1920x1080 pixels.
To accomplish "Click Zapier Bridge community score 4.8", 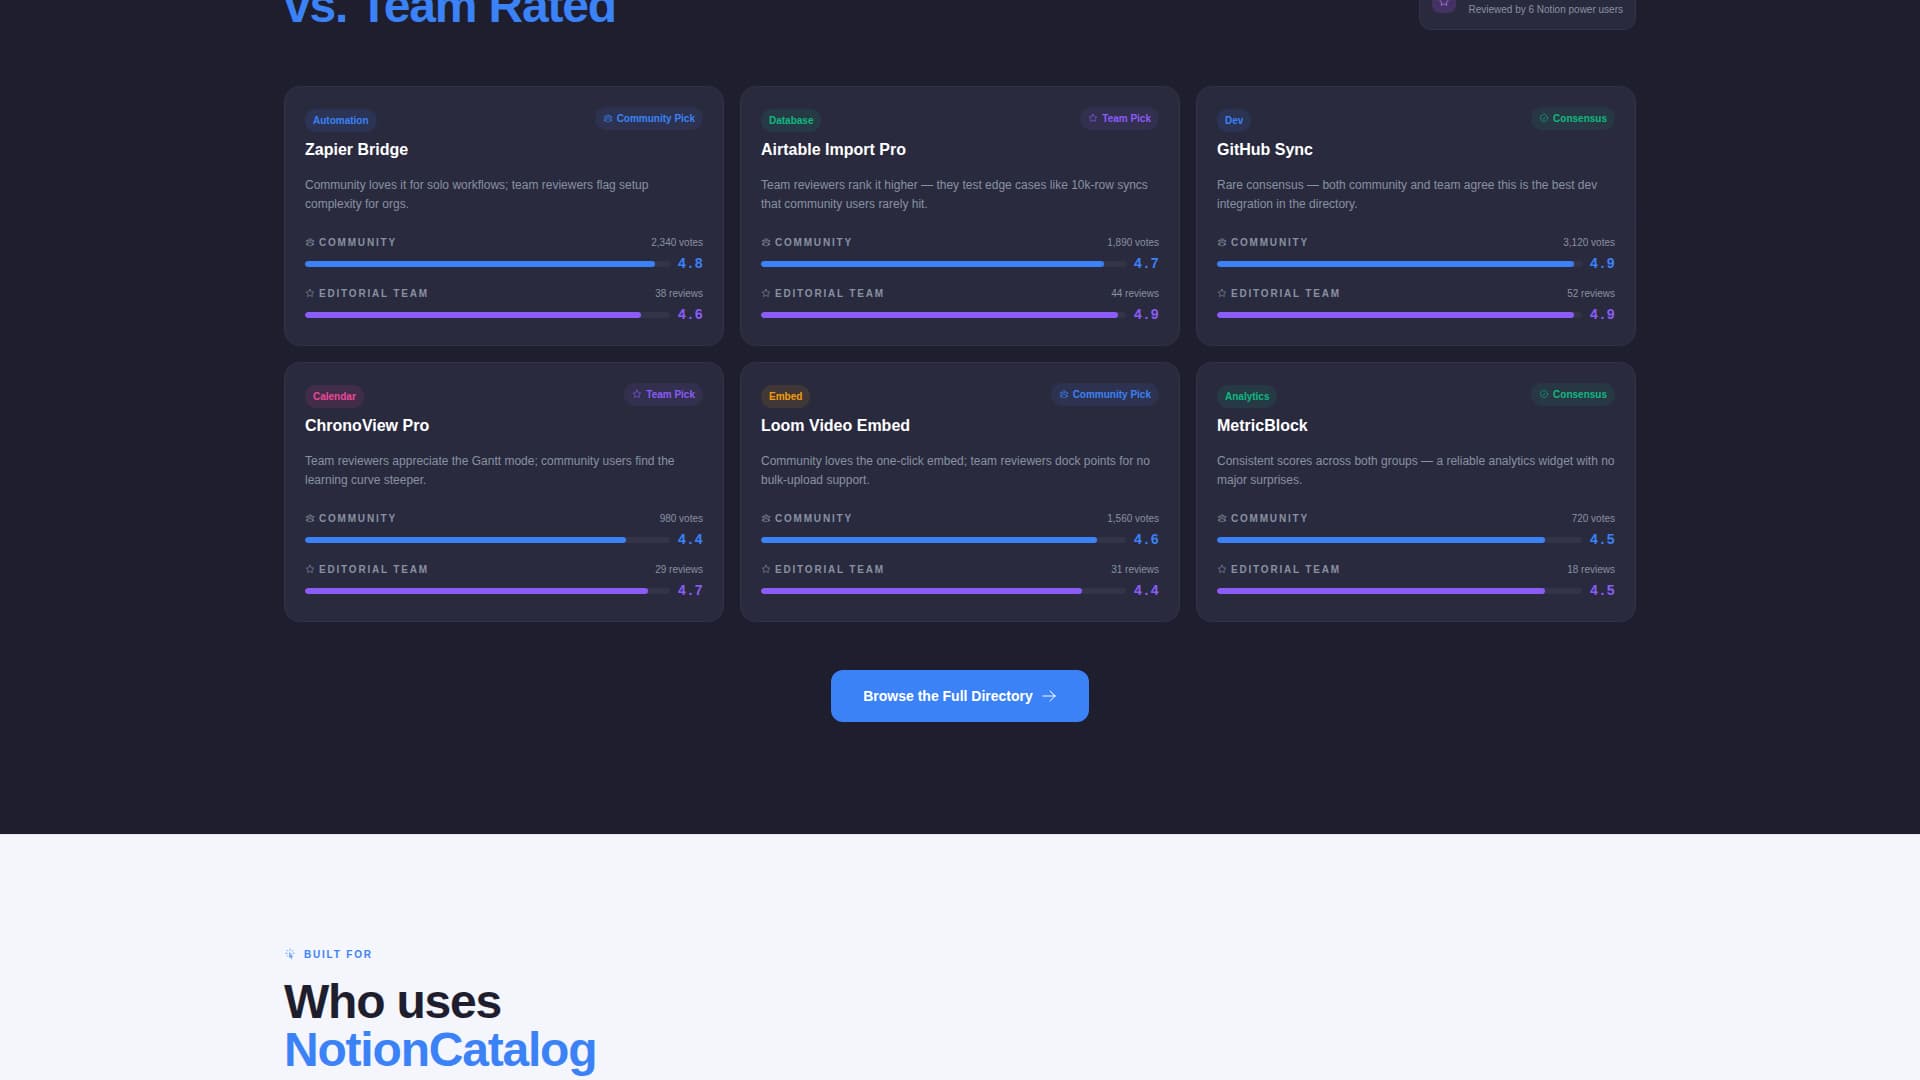I will coord(690,263).
